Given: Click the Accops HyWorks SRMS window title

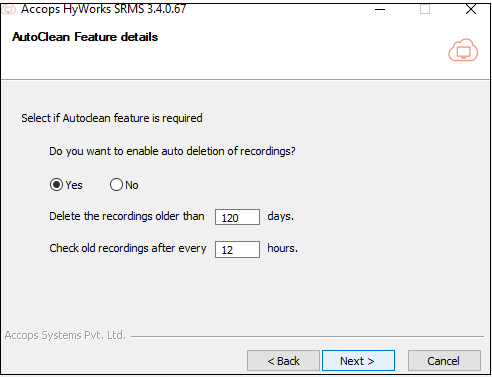Looking at the screenshot, I should [x=103, y=9].
